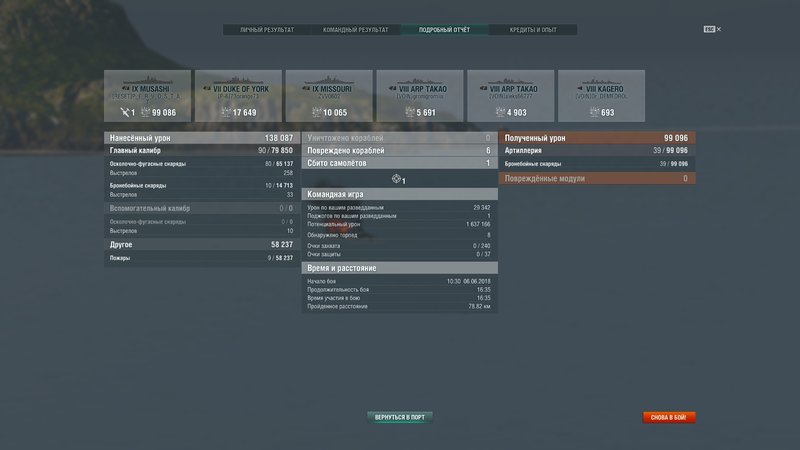The width and height of the screenshot is (800, 450).
Task: Click the Выстрелов 10 row
Action: [x=202, y=231]
